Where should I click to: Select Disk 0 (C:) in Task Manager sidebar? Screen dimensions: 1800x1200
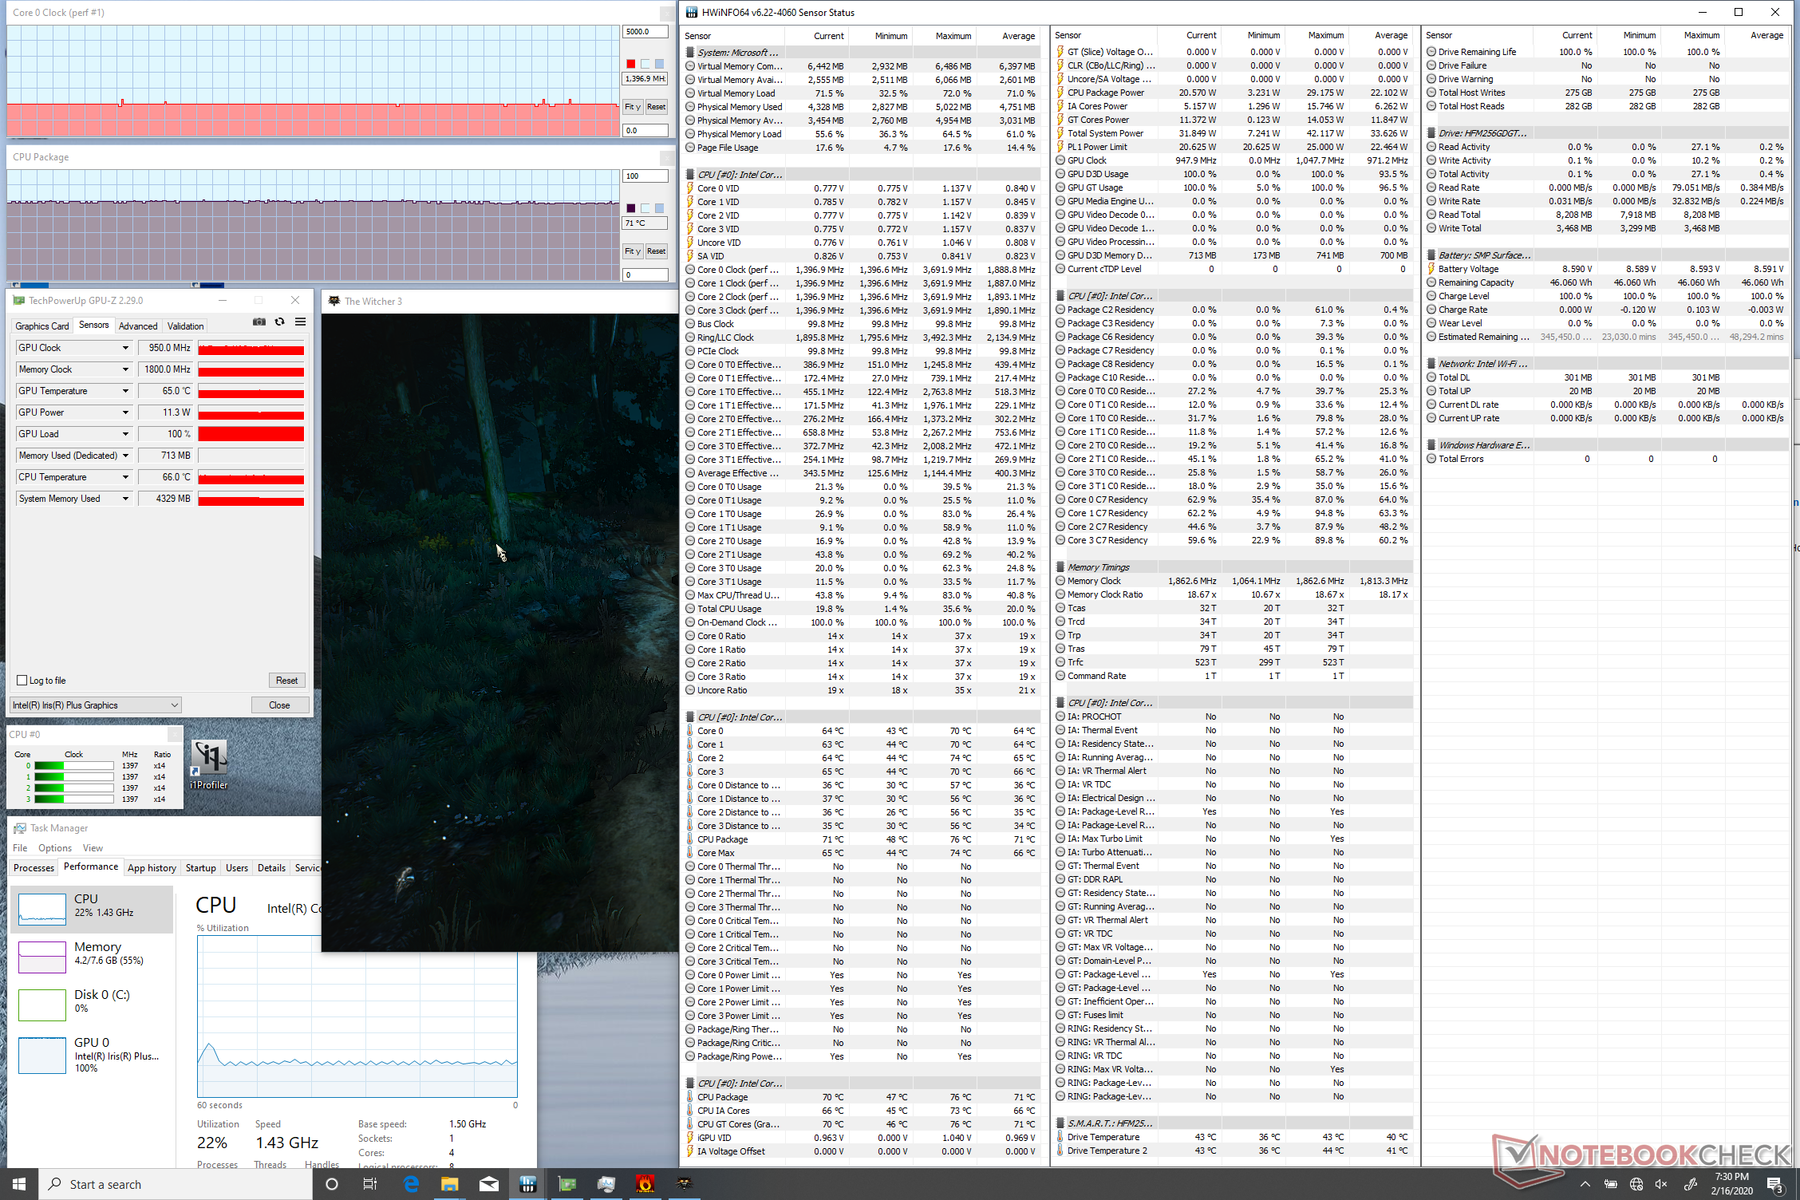92,1003
